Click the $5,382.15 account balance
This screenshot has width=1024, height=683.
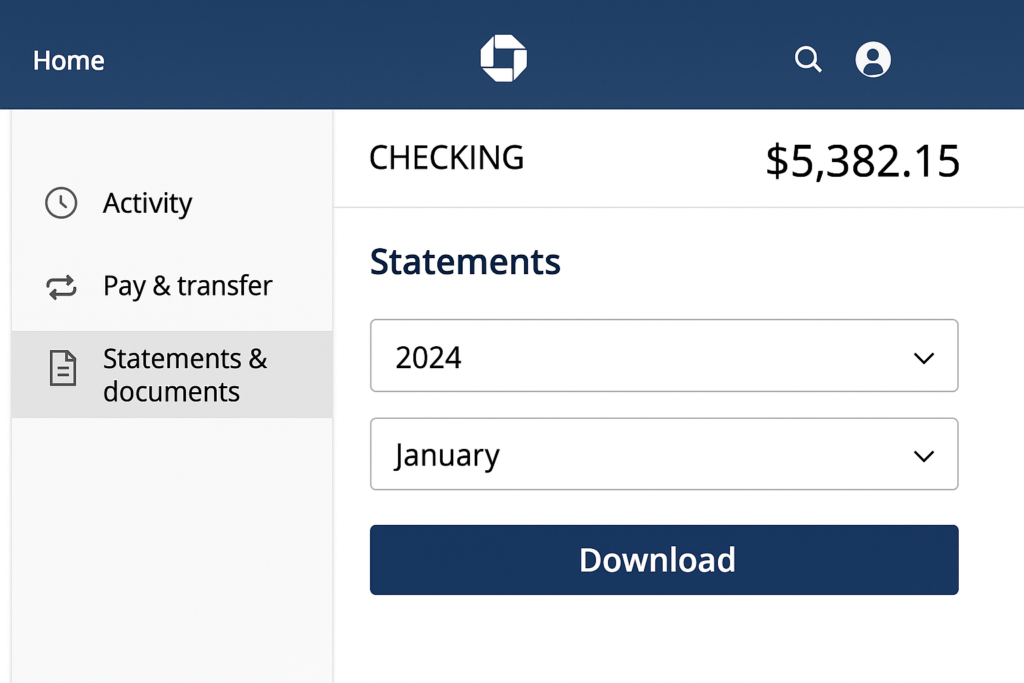[862, 161]
